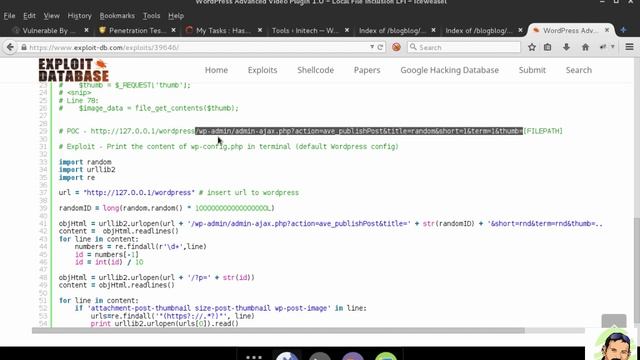
Task: Open the hamburger menu icon
Action: [629, 47]
